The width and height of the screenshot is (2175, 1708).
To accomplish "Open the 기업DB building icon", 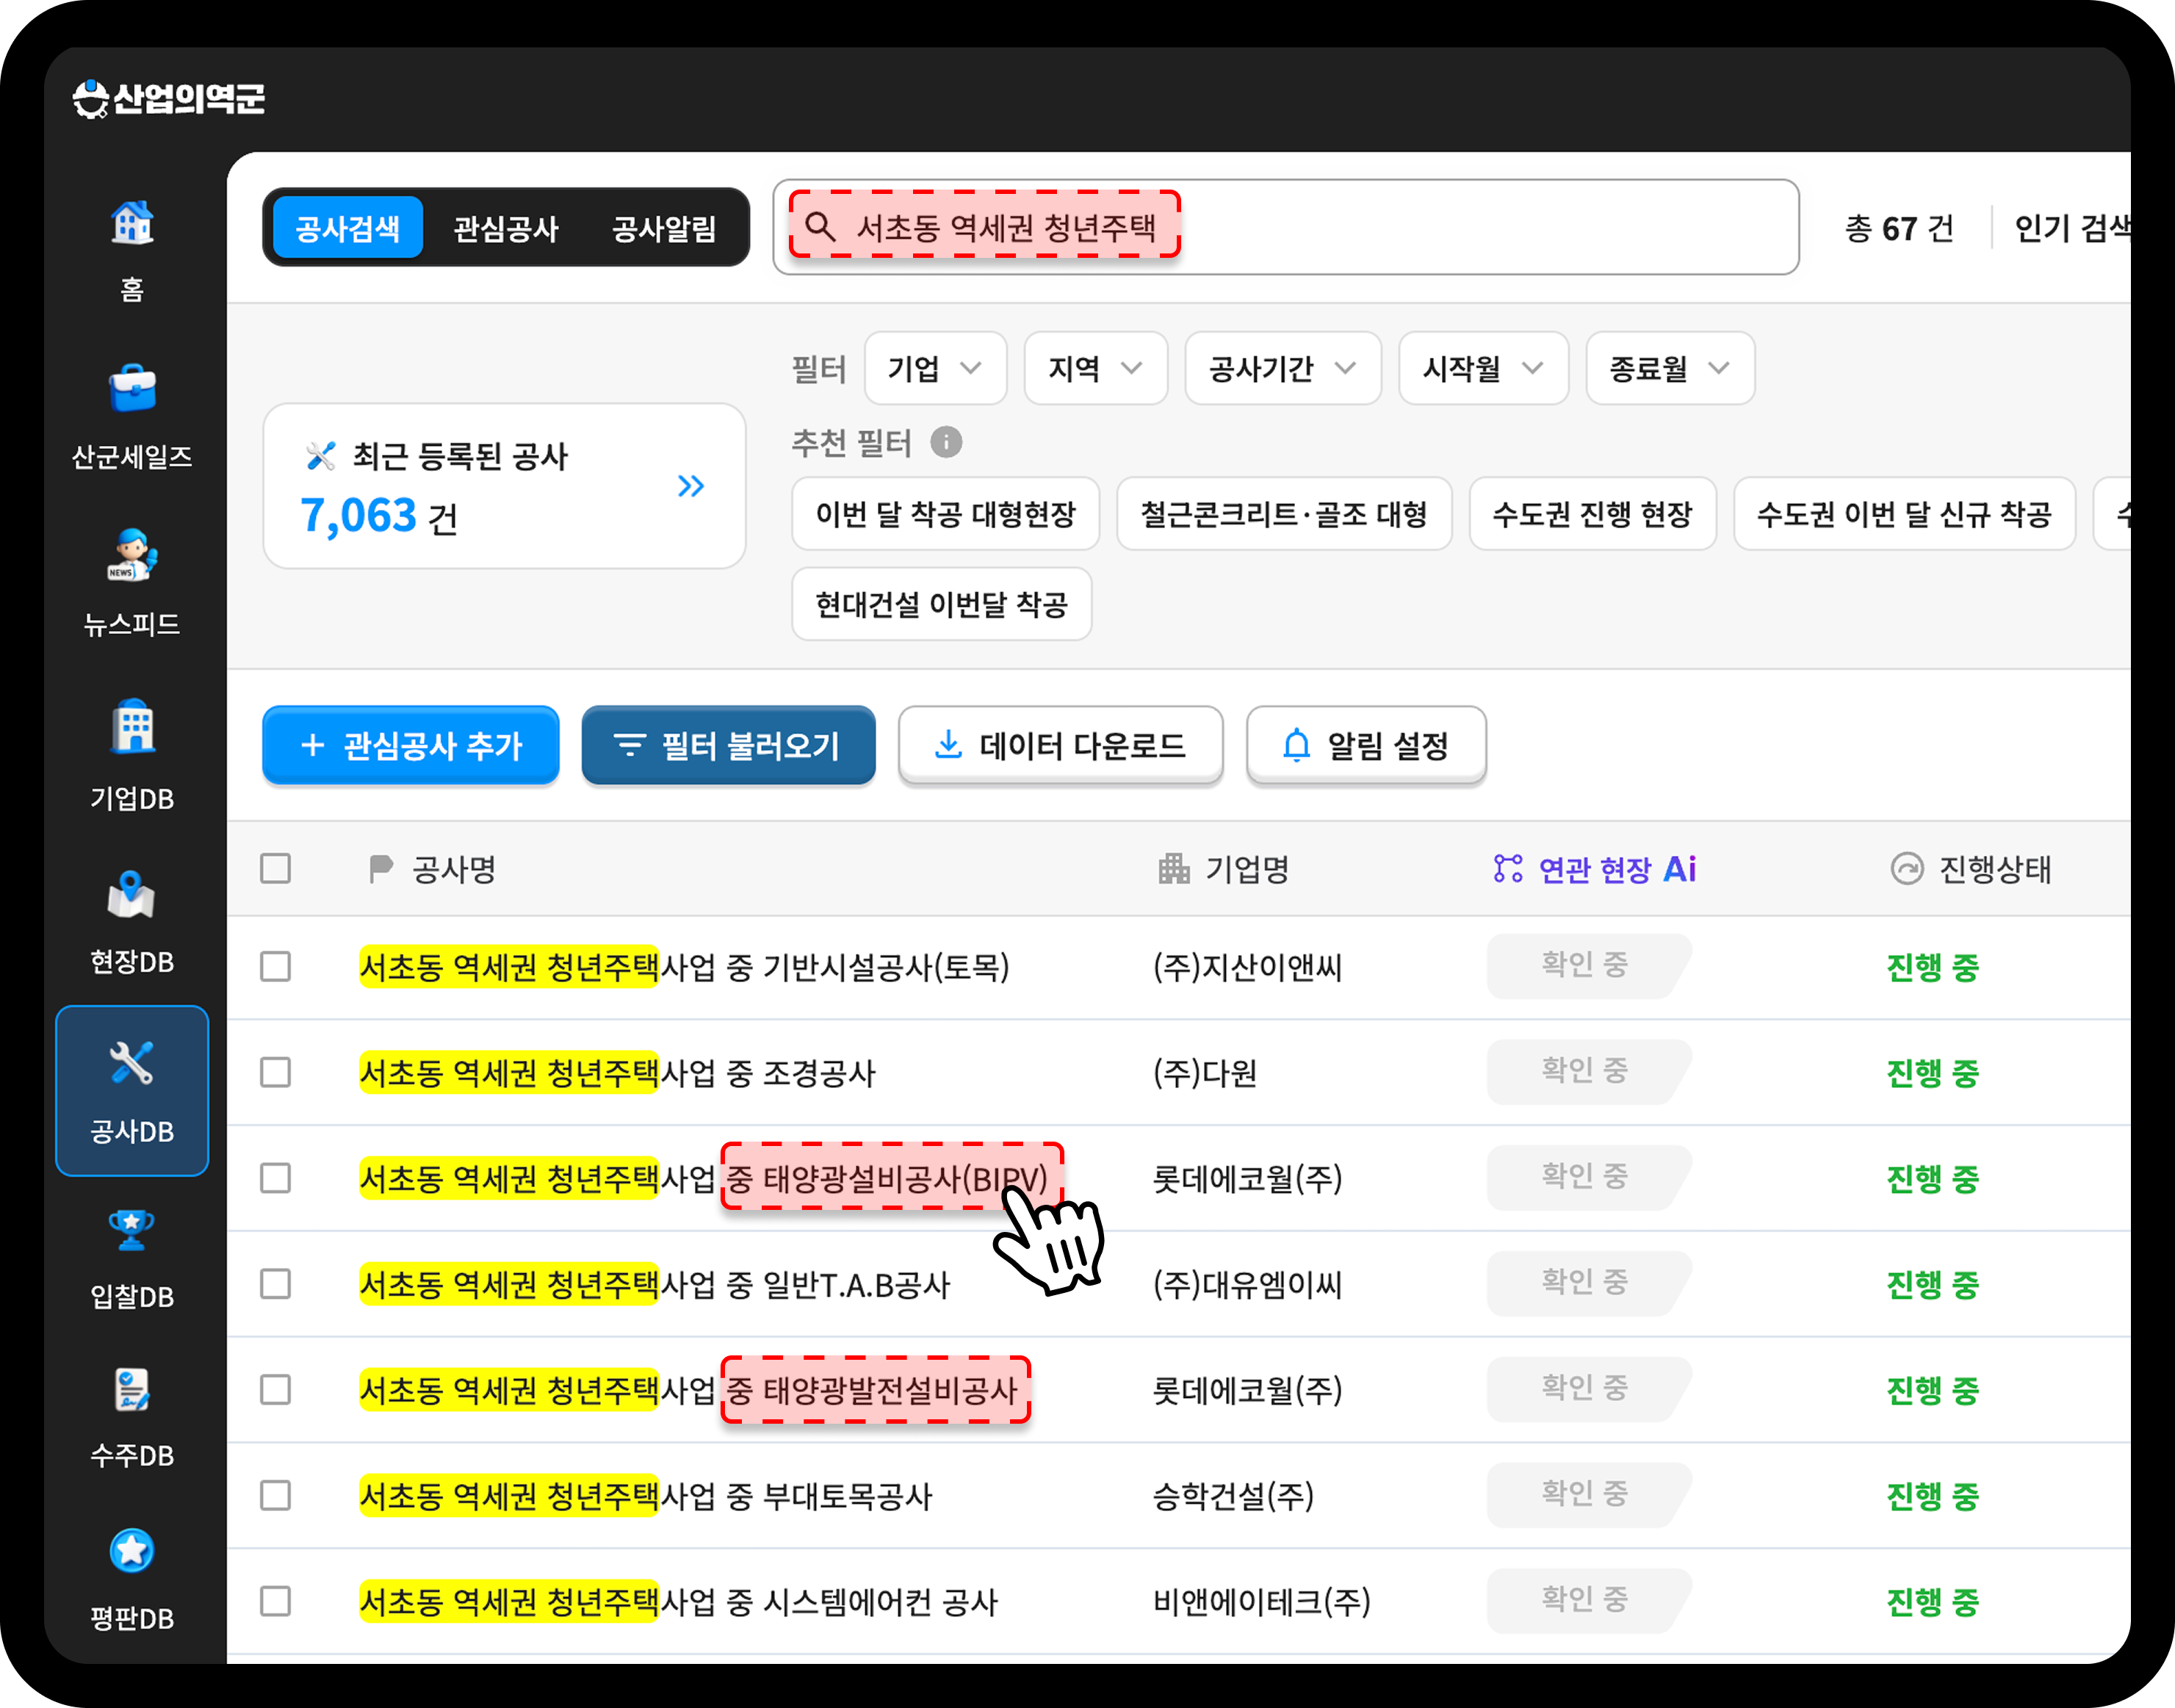I will [132, 726].
